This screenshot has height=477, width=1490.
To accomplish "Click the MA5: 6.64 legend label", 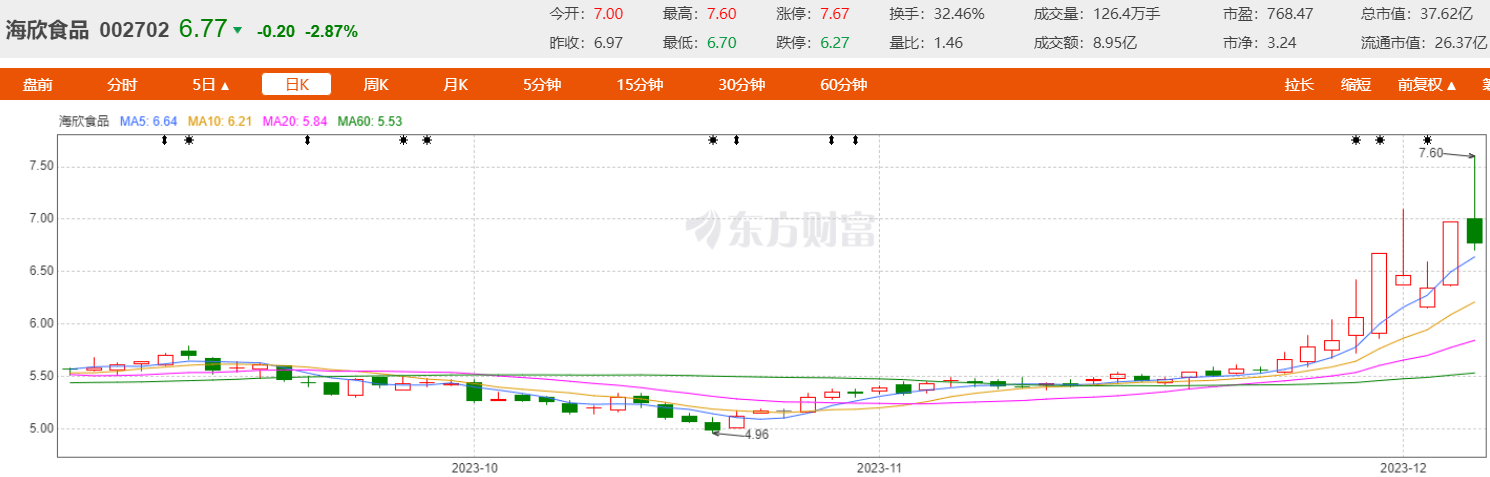I will (x=148, y=121).
